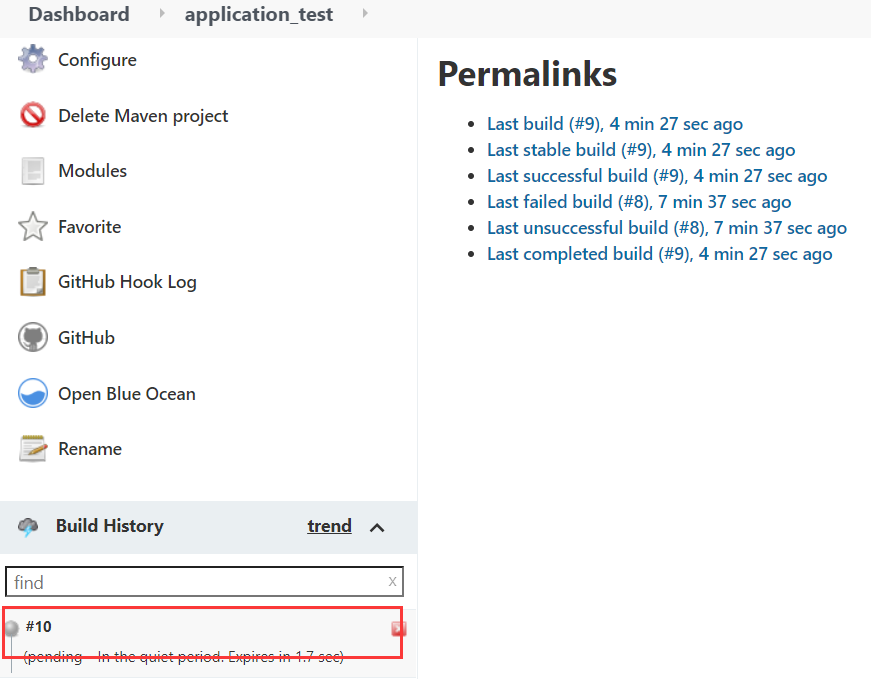
Task: Open the build trend link
Action: [x=329, y=526]
